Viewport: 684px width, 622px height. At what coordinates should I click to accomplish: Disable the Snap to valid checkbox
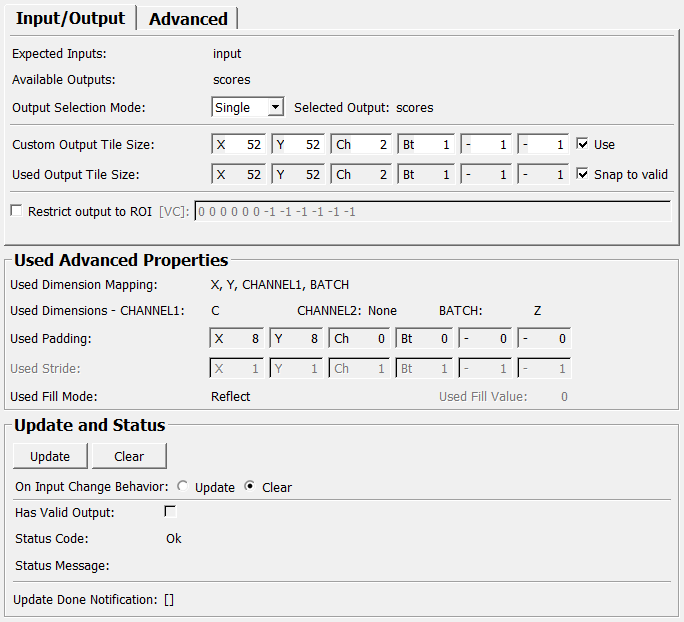pos(583,174)
